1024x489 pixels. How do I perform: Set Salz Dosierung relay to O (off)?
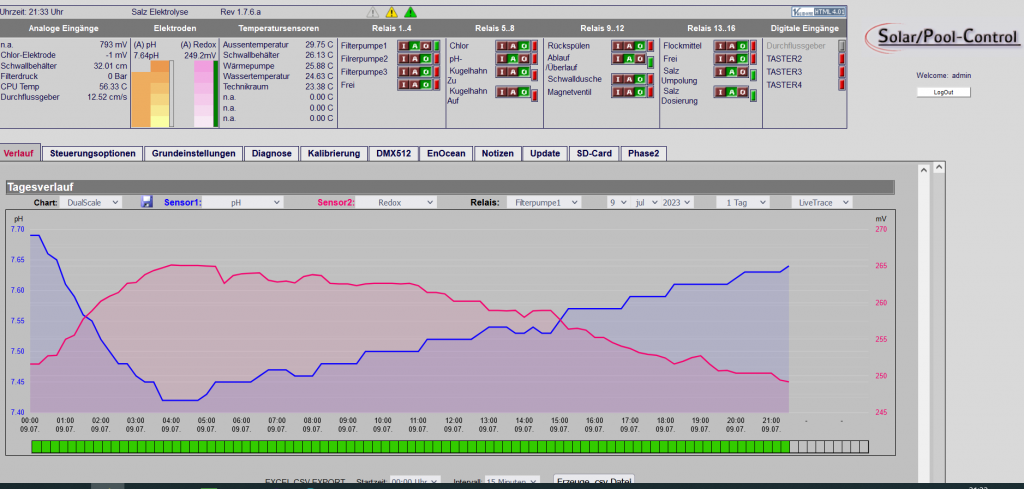point(743,92)
